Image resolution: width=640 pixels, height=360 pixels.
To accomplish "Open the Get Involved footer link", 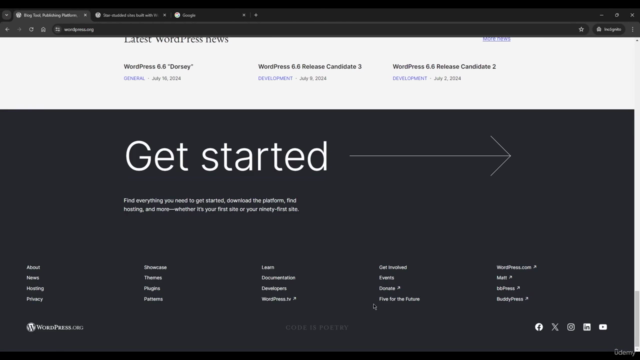I will click(x=393, y=267).
